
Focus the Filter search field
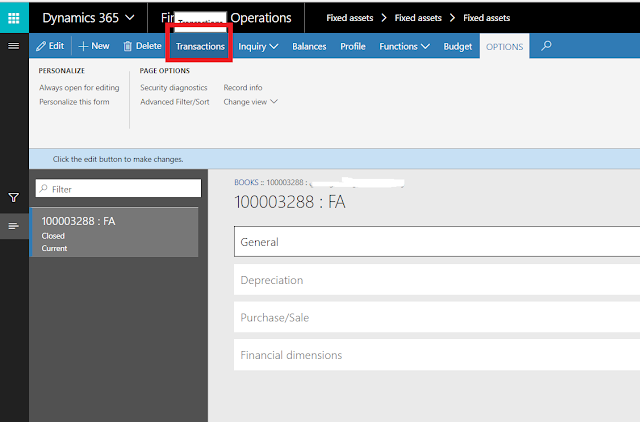[118, 189]
